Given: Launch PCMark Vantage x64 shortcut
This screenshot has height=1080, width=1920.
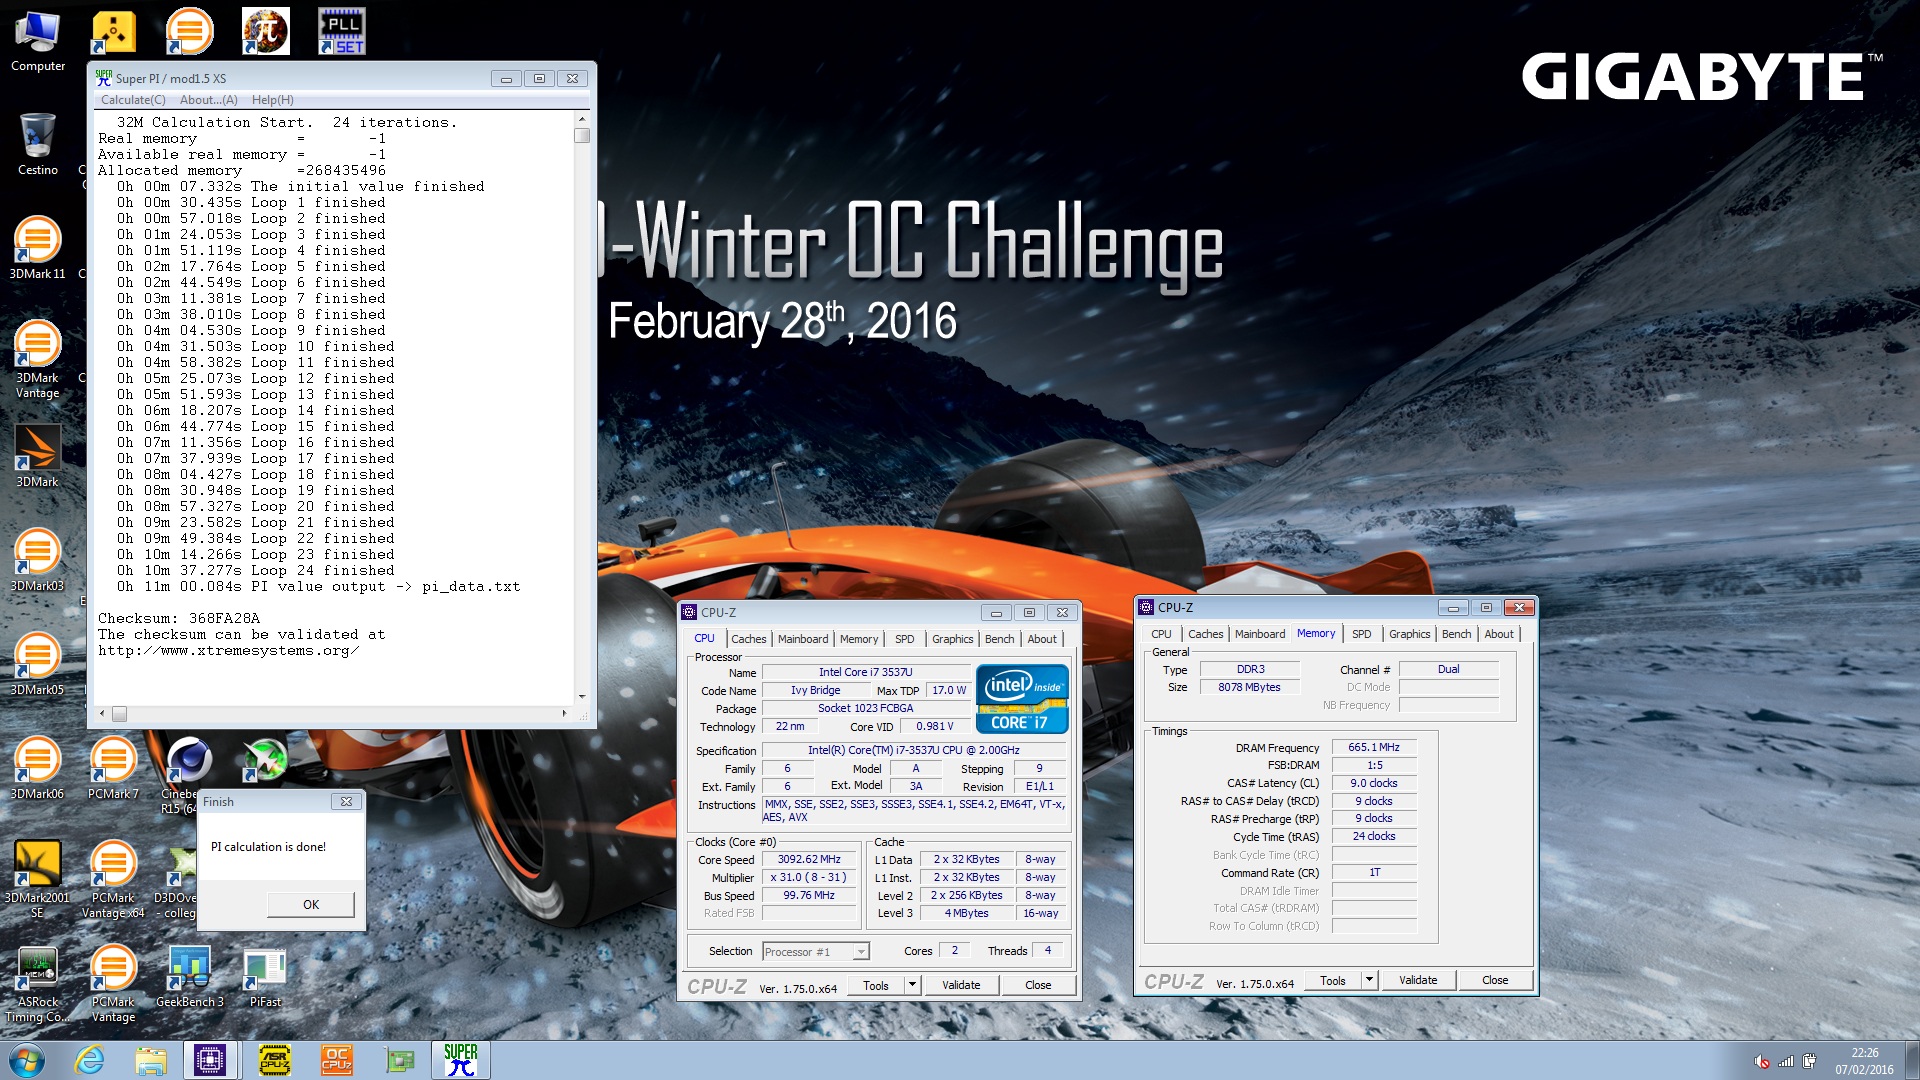Looking at the screenshot, I should 113,878.
